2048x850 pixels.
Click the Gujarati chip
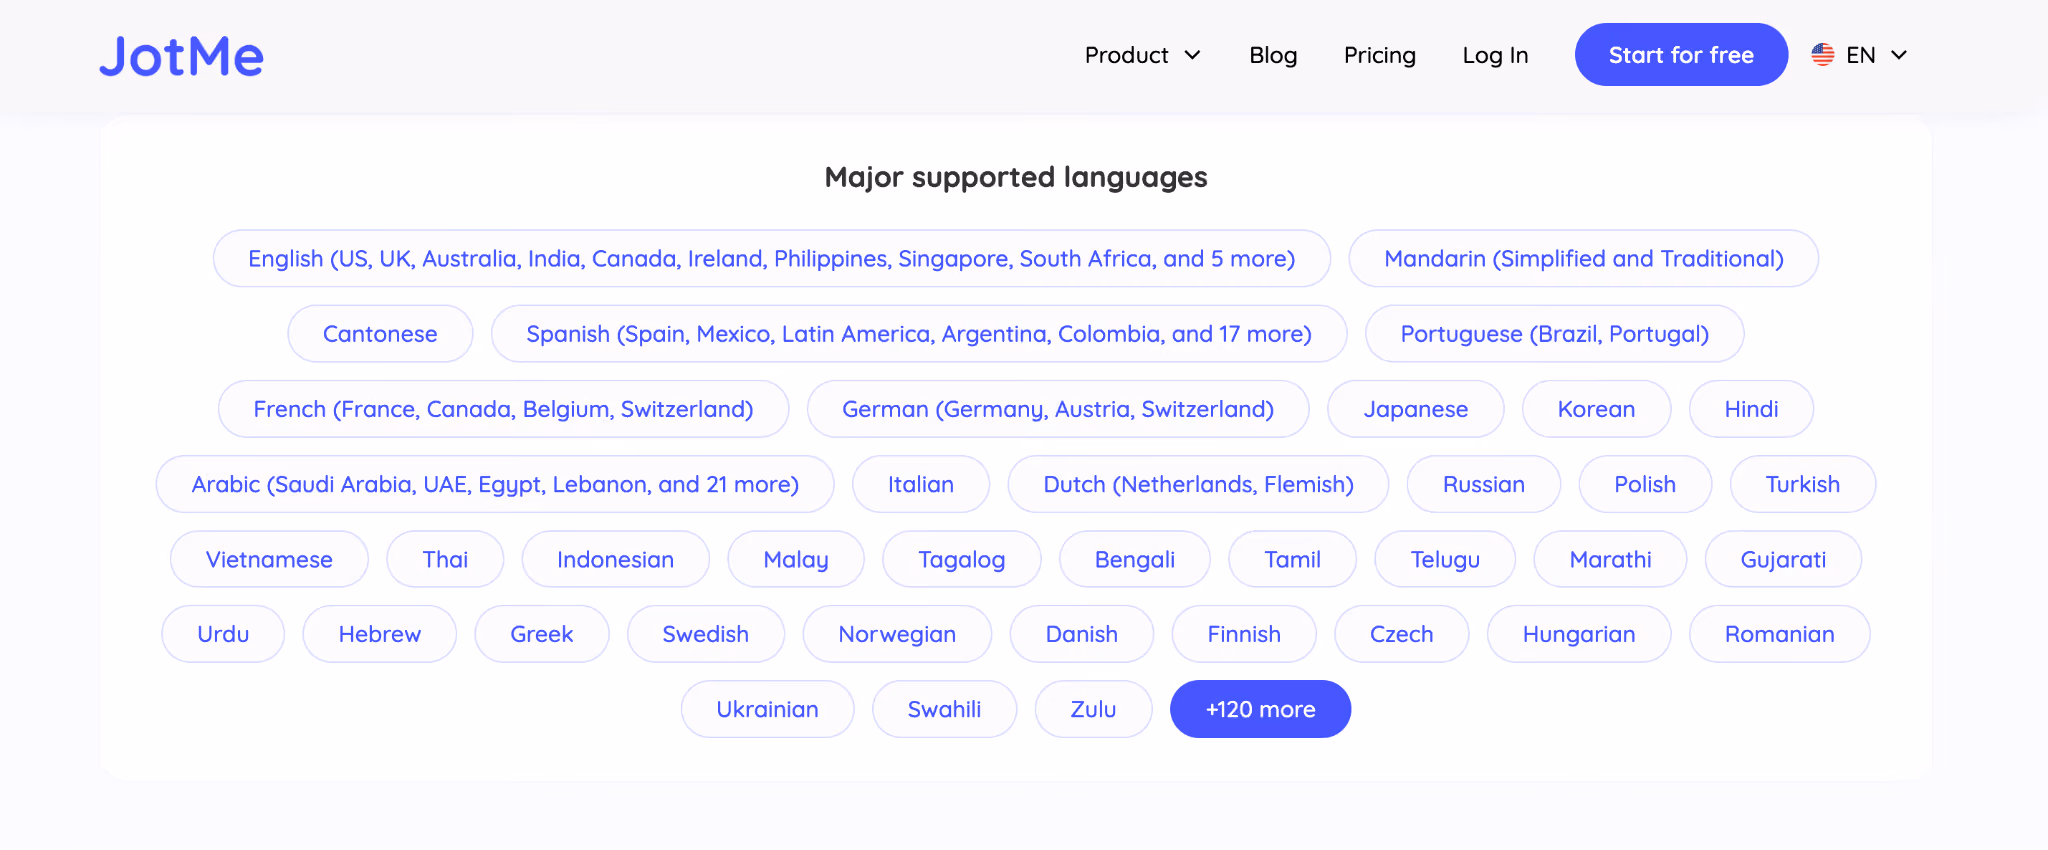click(1783, 559)
